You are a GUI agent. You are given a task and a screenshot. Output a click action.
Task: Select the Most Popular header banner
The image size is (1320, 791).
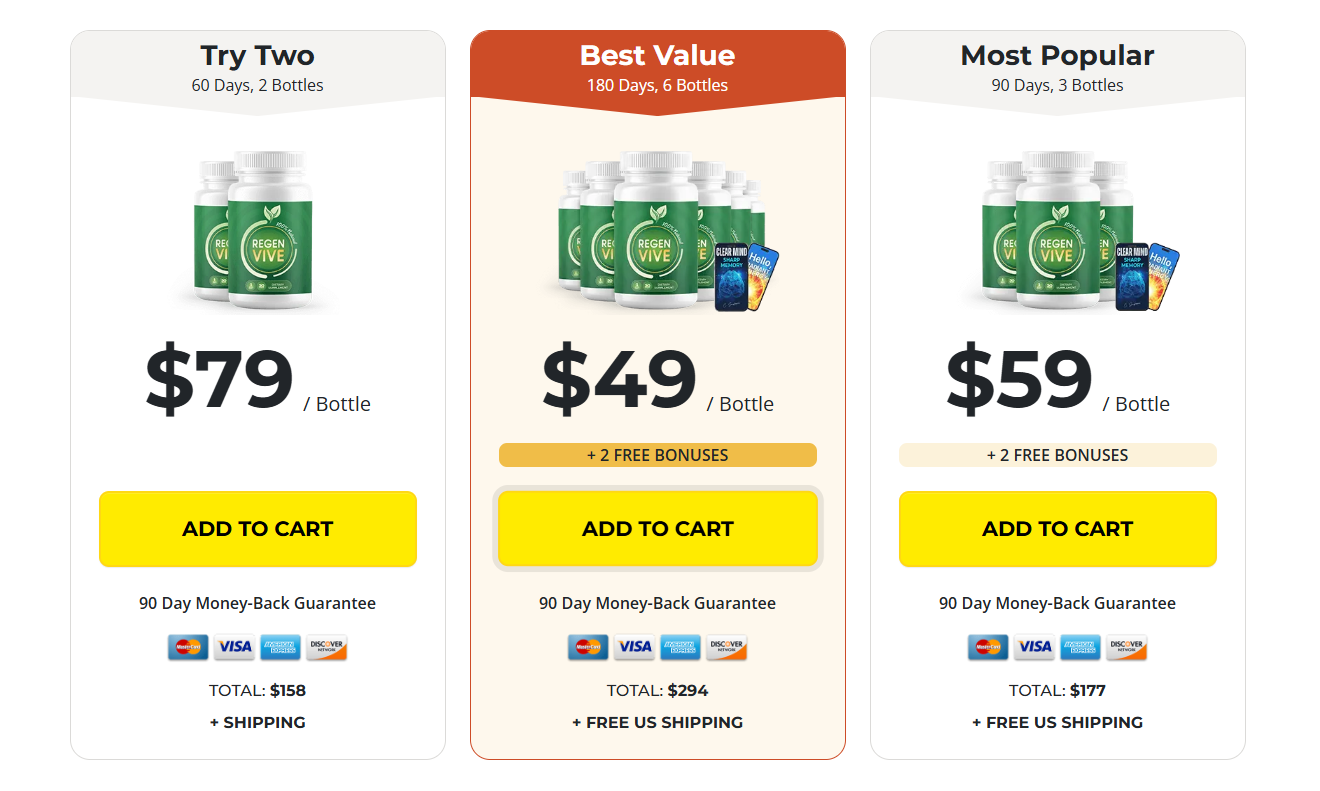click(x=1058, y=67)
